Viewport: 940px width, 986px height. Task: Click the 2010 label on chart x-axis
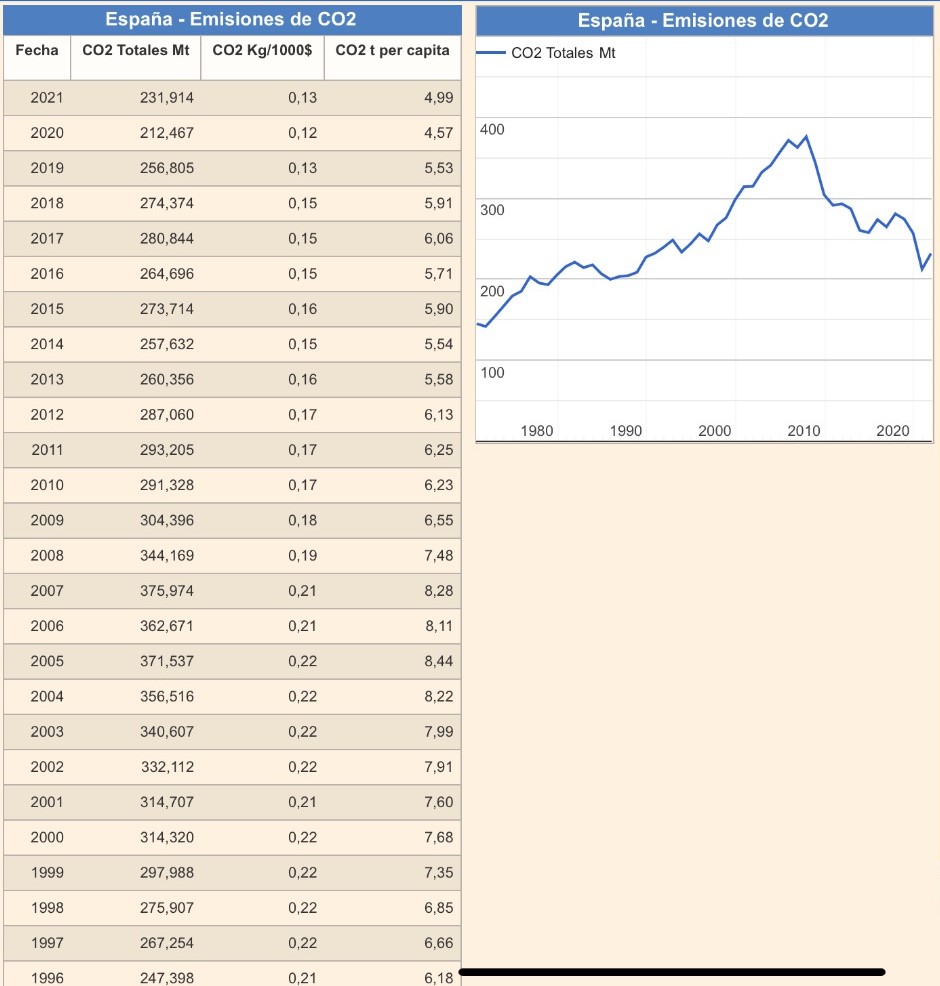pos(803,431)
